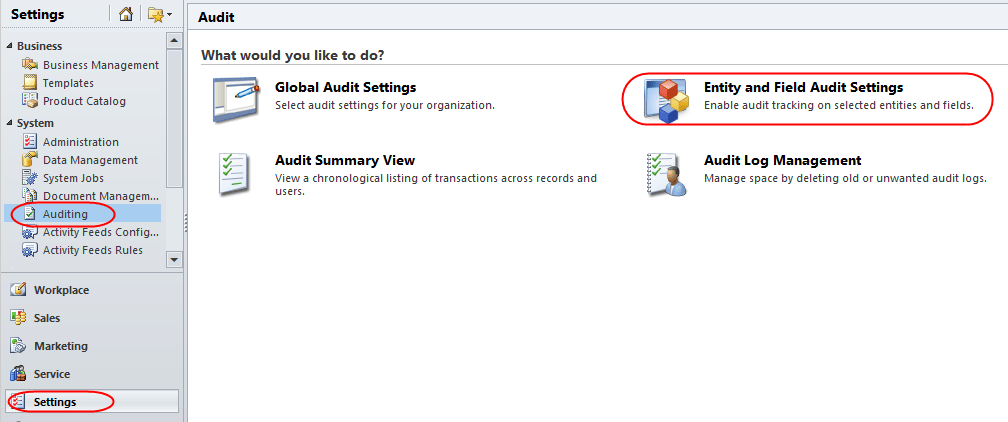Click the Product Catalog icon
This screenshot has width=1008, height=422.
(30, 100)
